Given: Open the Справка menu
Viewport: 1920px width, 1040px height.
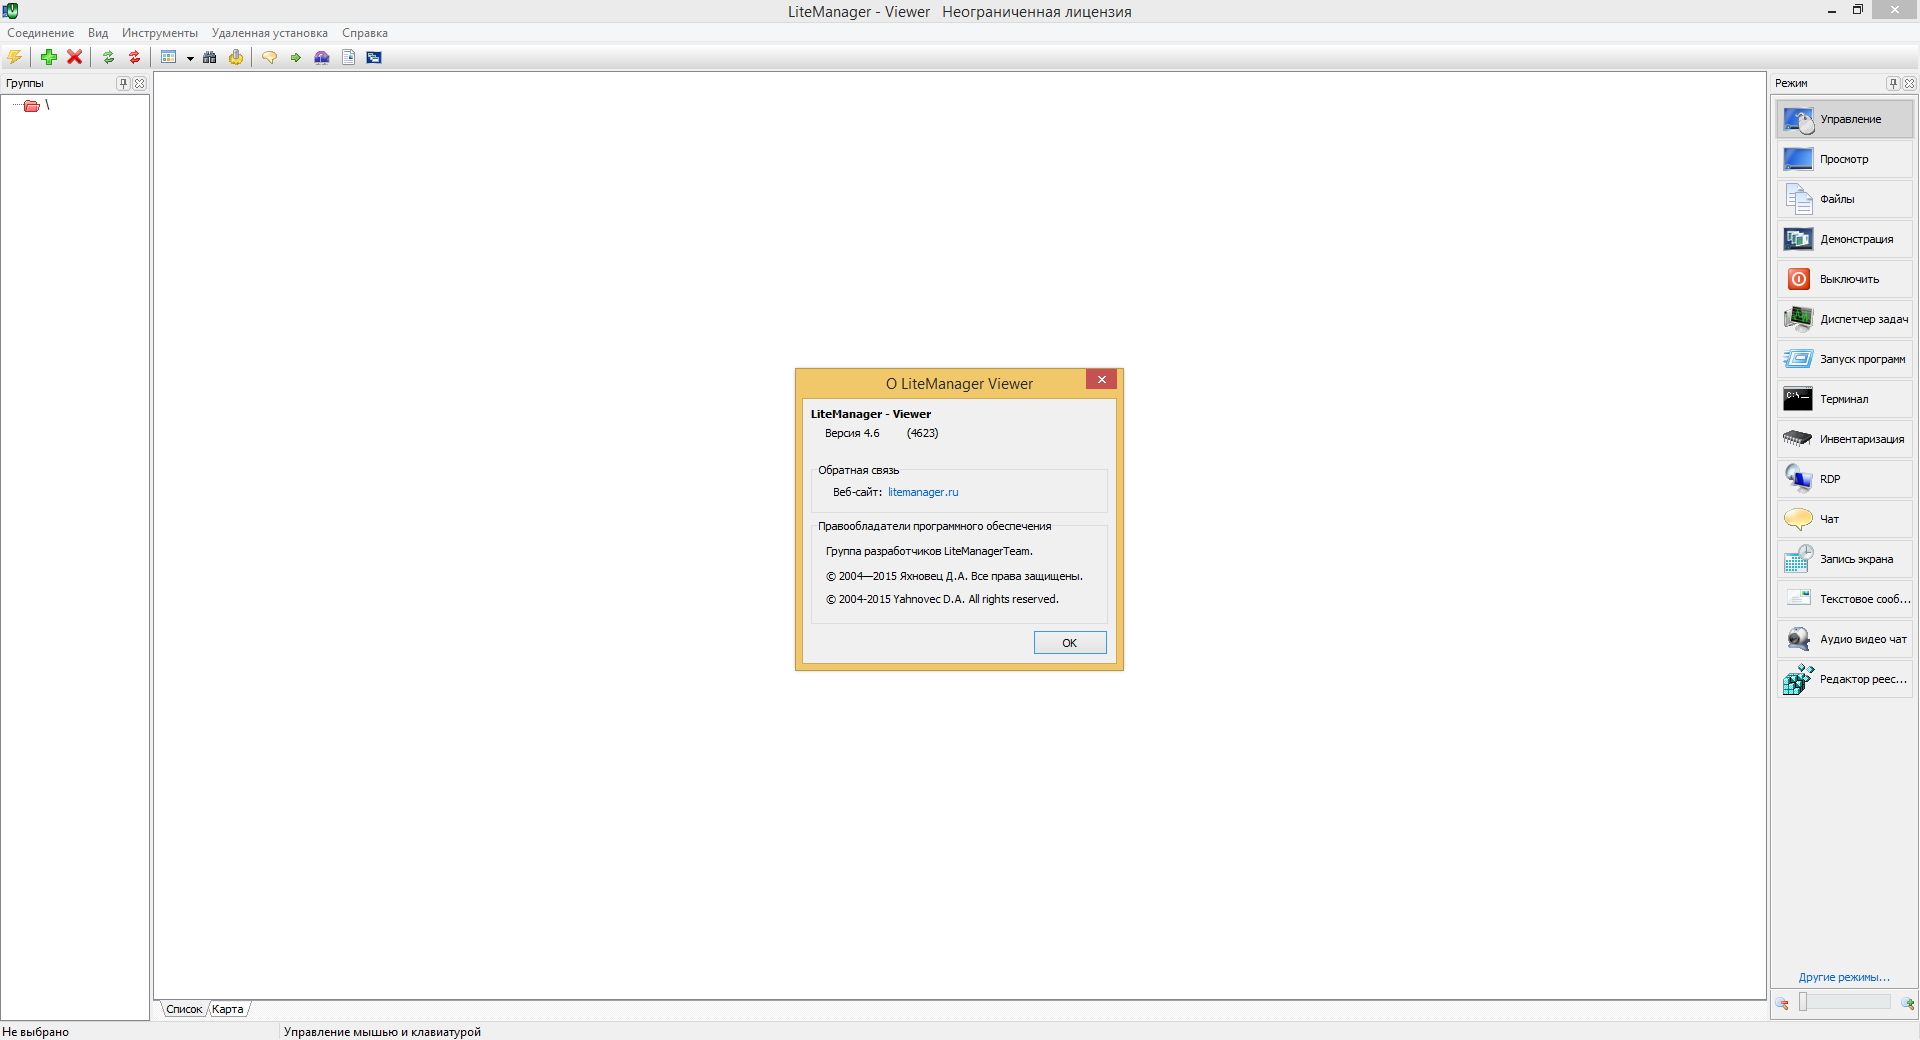Looking at the screenshot, I should click(x=365, y=33).
